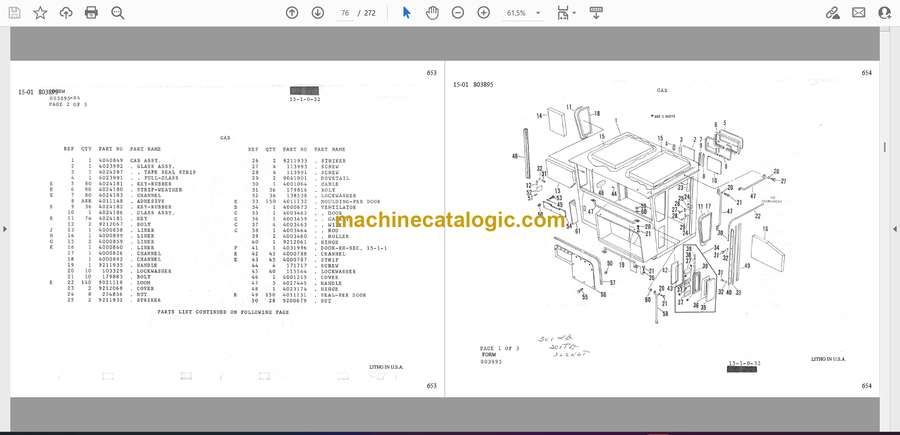900x435 pixels.
Task: Click 'PARTS LIST CONTINUED ON FOLLOWING PAGE'
Action: coord(223,312)
